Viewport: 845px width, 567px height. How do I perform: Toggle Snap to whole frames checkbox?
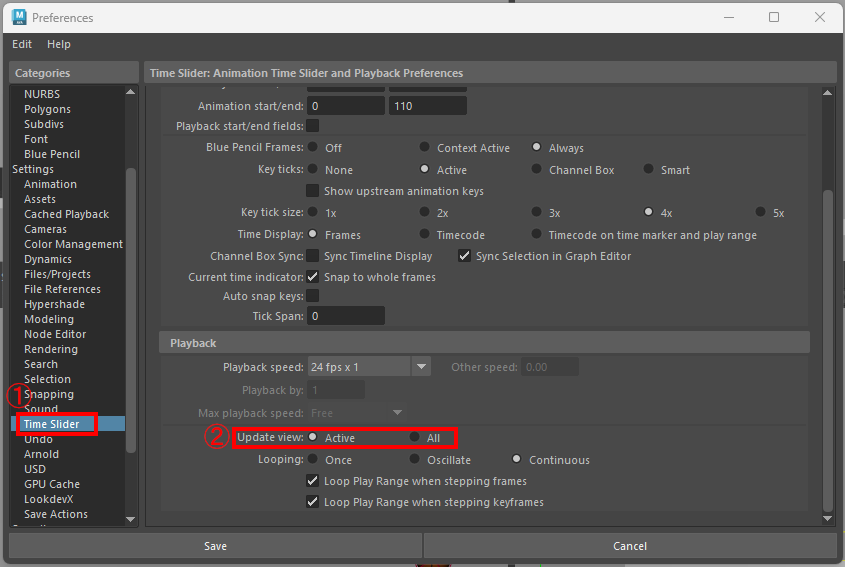(x=313, y=277)
